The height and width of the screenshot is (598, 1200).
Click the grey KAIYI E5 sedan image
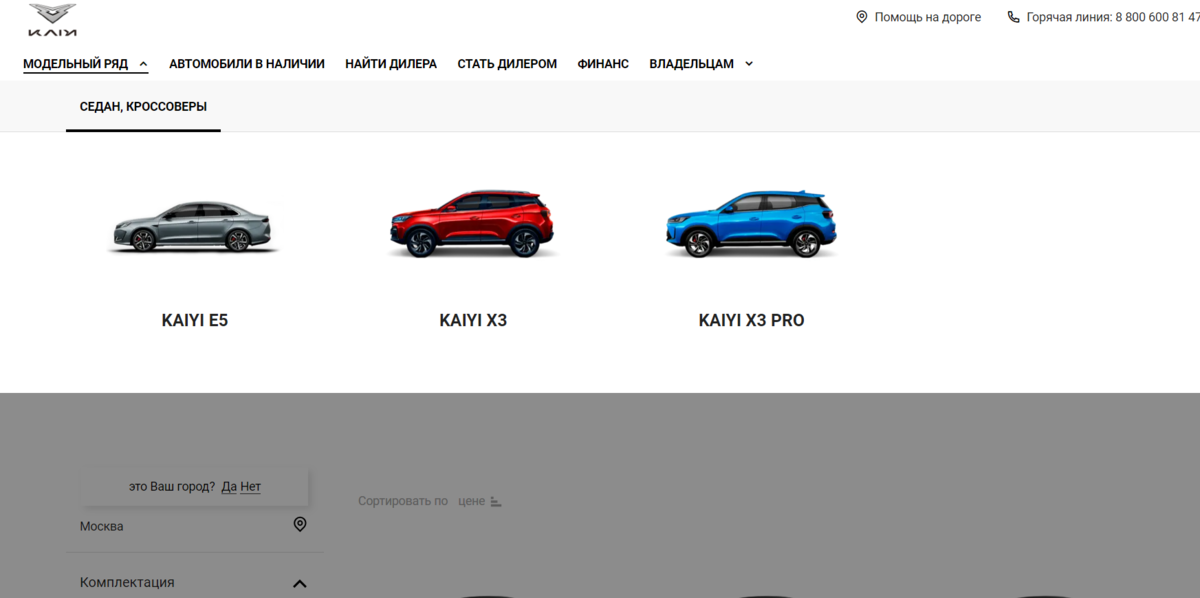pyautogui.click(x=192, y=226)
